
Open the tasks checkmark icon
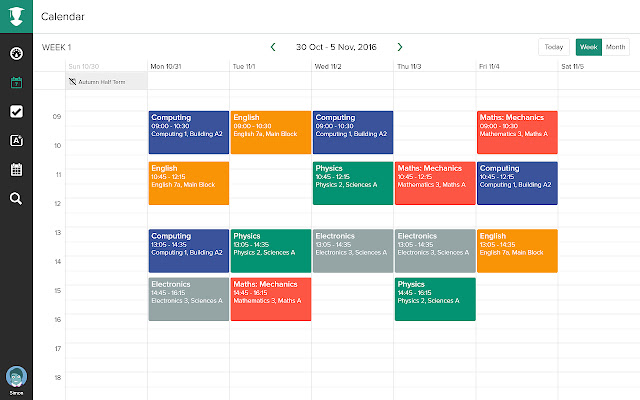16,112
